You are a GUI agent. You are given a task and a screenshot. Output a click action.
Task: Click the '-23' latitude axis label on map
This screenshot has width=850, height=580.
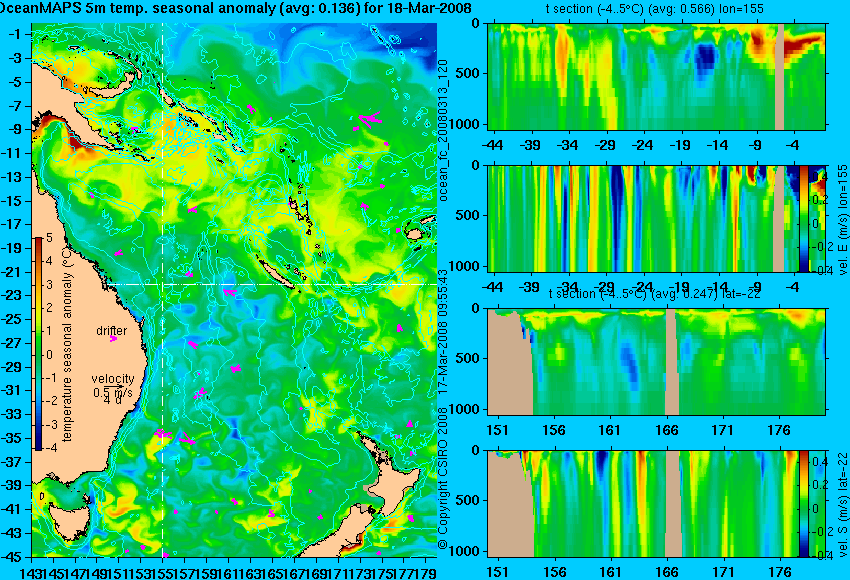[x=12, y=295]
